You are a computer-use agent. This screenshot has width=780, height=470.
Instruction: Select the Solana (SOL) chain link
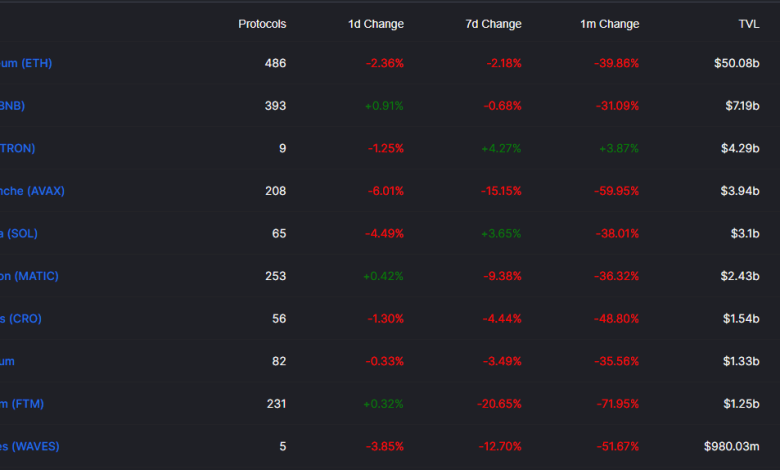[19, 233]
